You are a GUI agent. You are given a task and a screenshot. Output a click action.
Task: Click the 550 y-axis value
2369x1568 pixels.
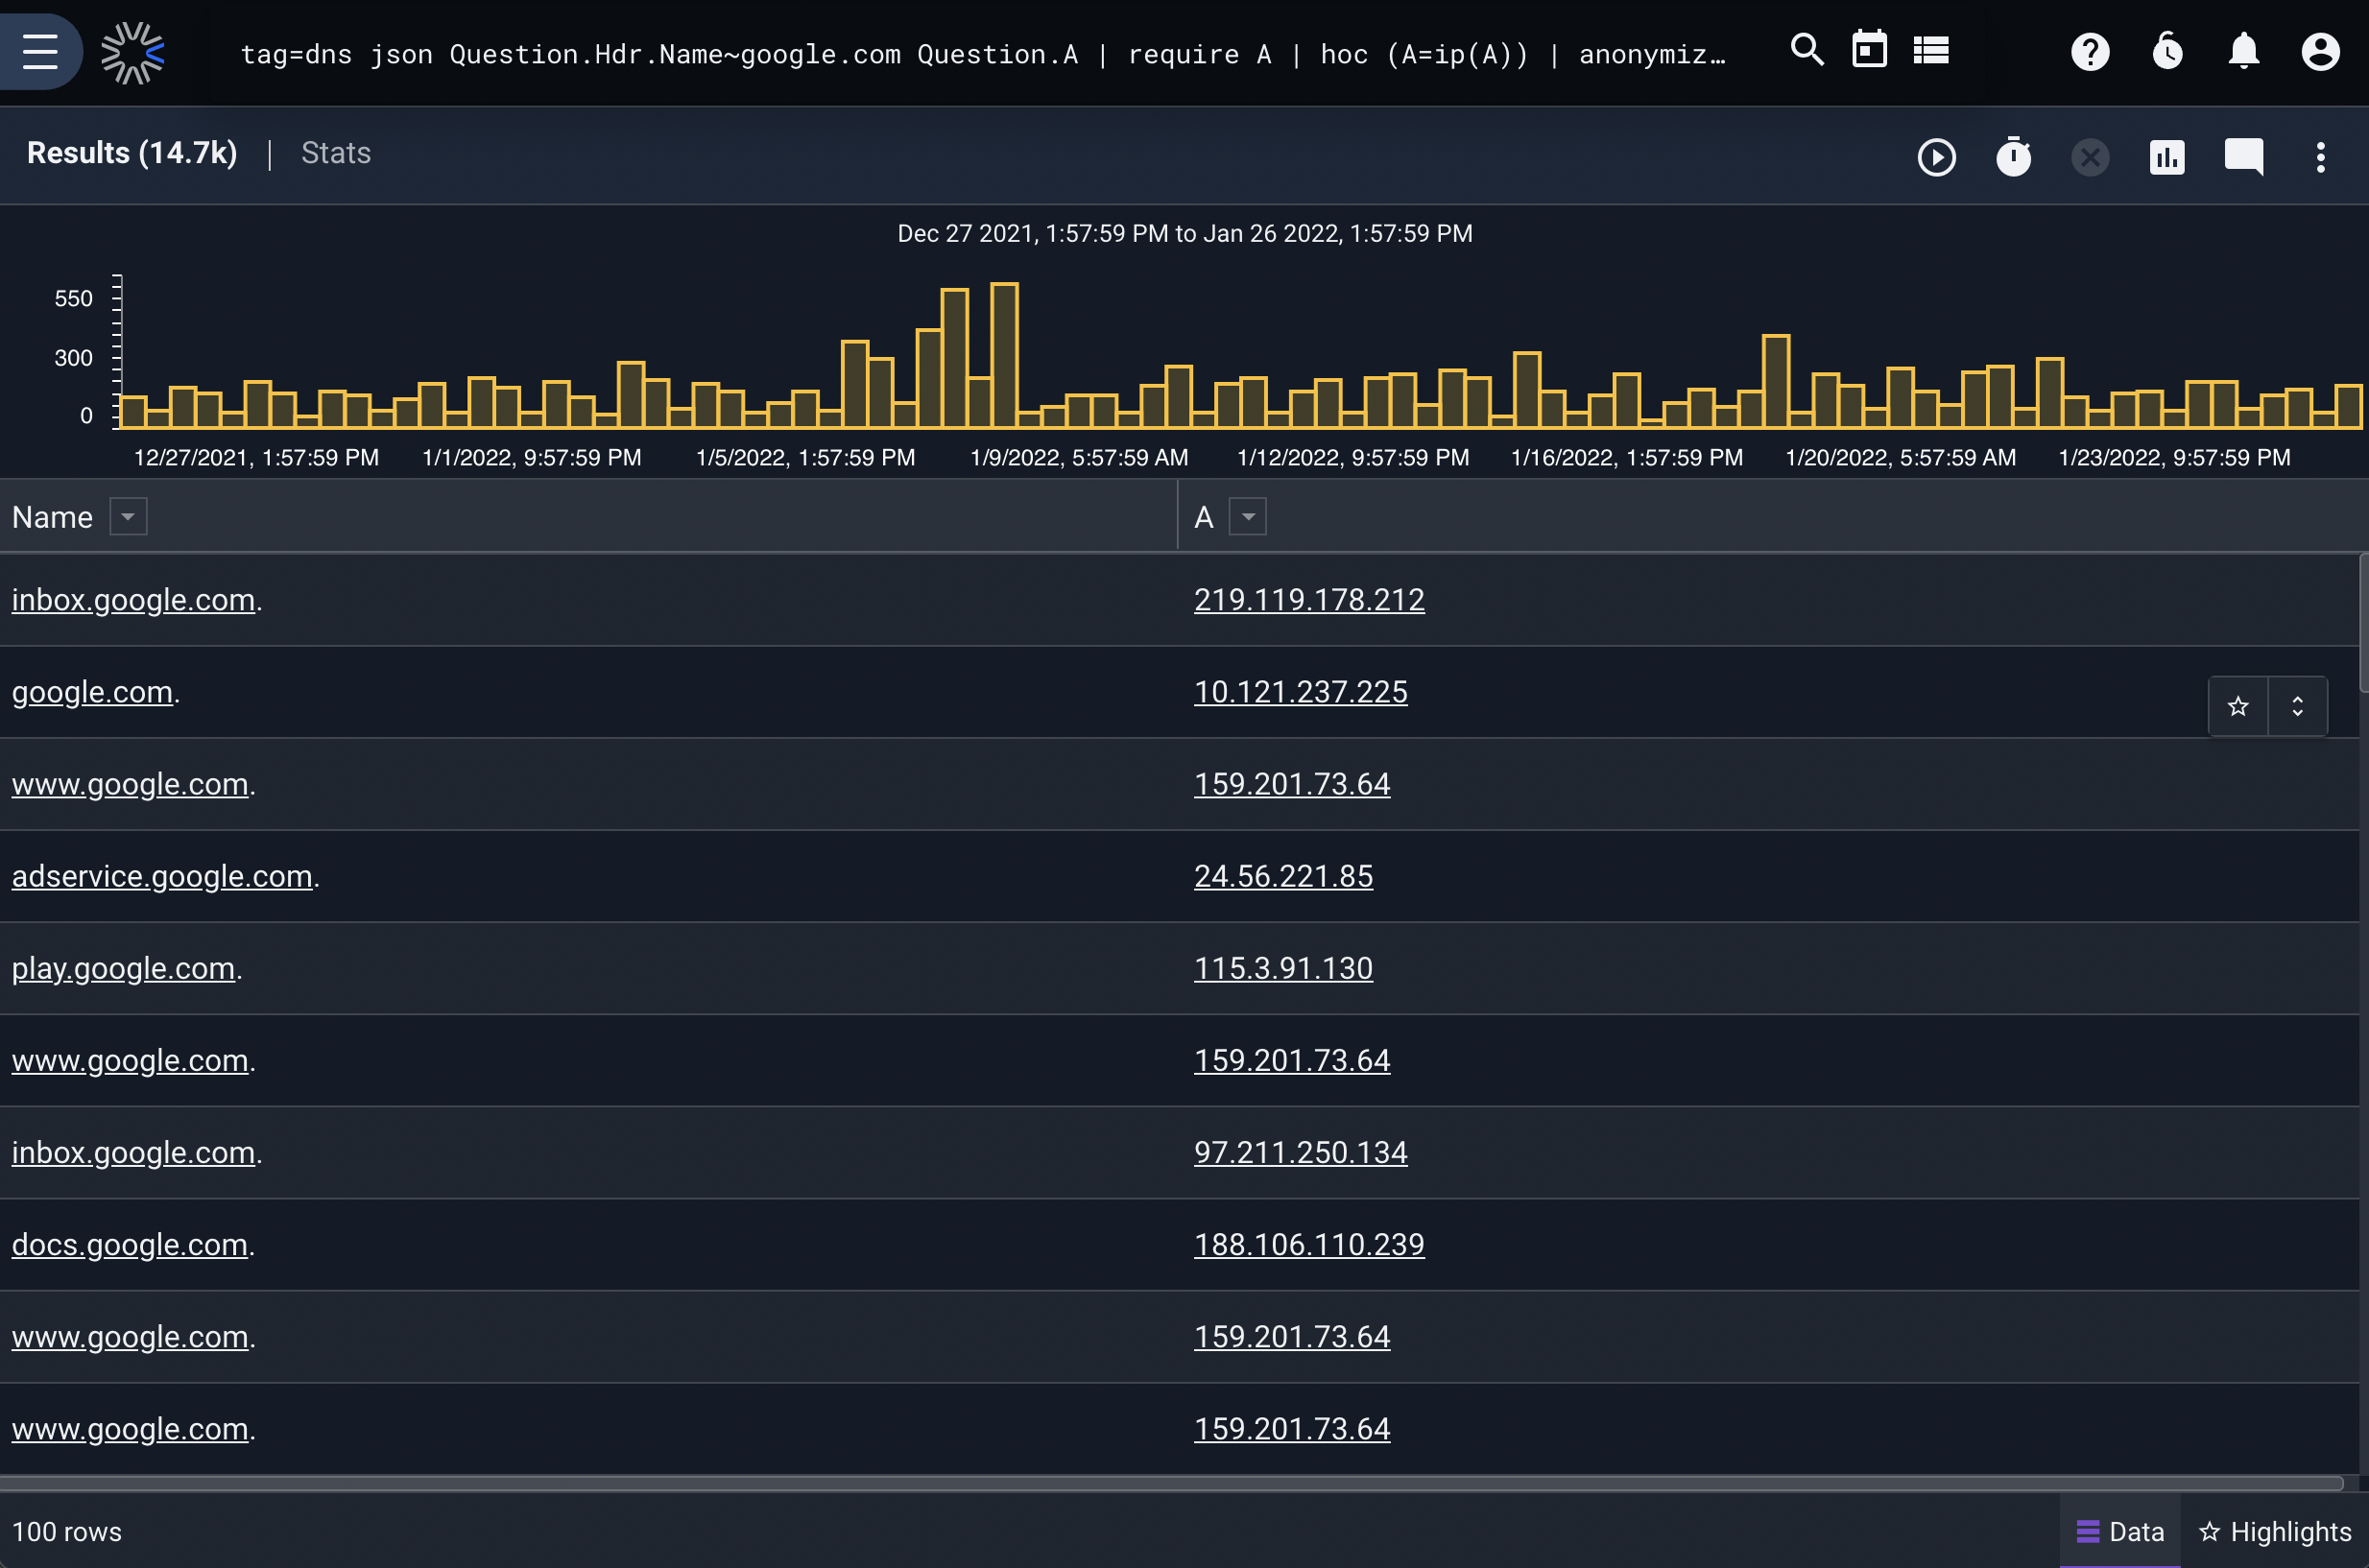tap(73, 298)
